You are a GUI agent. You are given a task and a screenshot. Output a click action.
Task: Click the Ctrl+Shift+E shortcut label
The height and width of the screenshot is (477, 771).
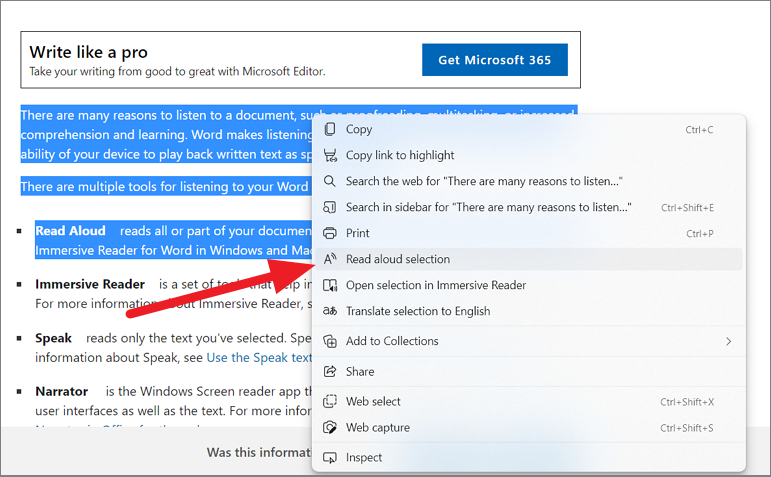687,208
